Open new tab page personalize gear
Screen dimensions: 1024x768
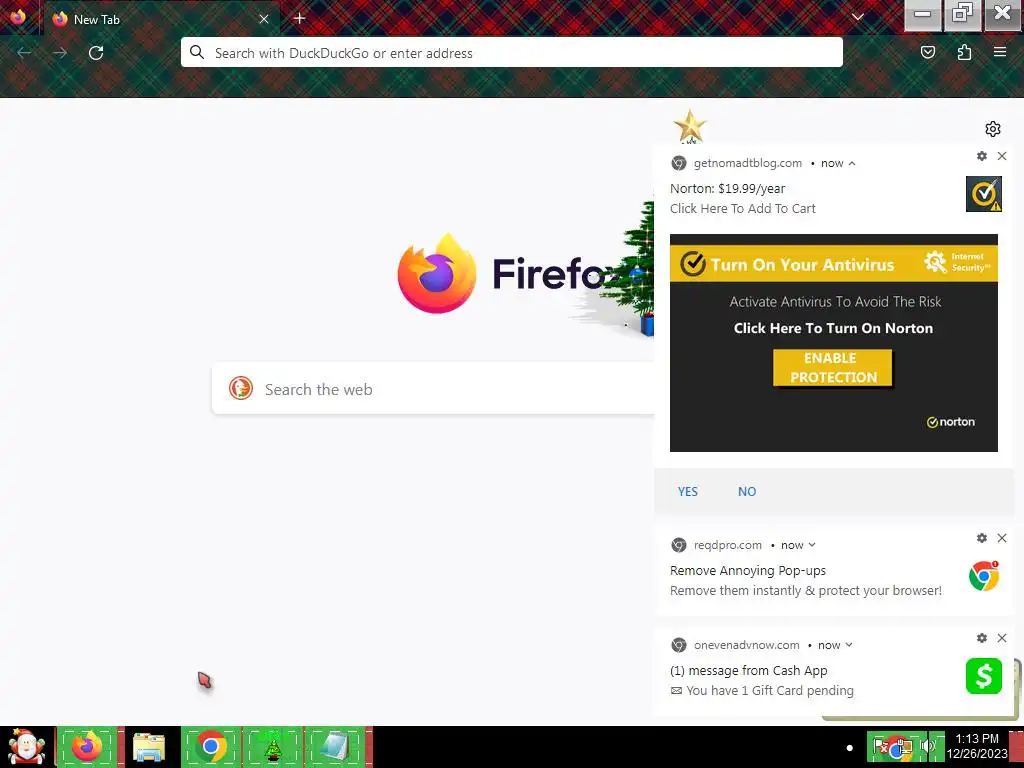click(x=993, y=129)
